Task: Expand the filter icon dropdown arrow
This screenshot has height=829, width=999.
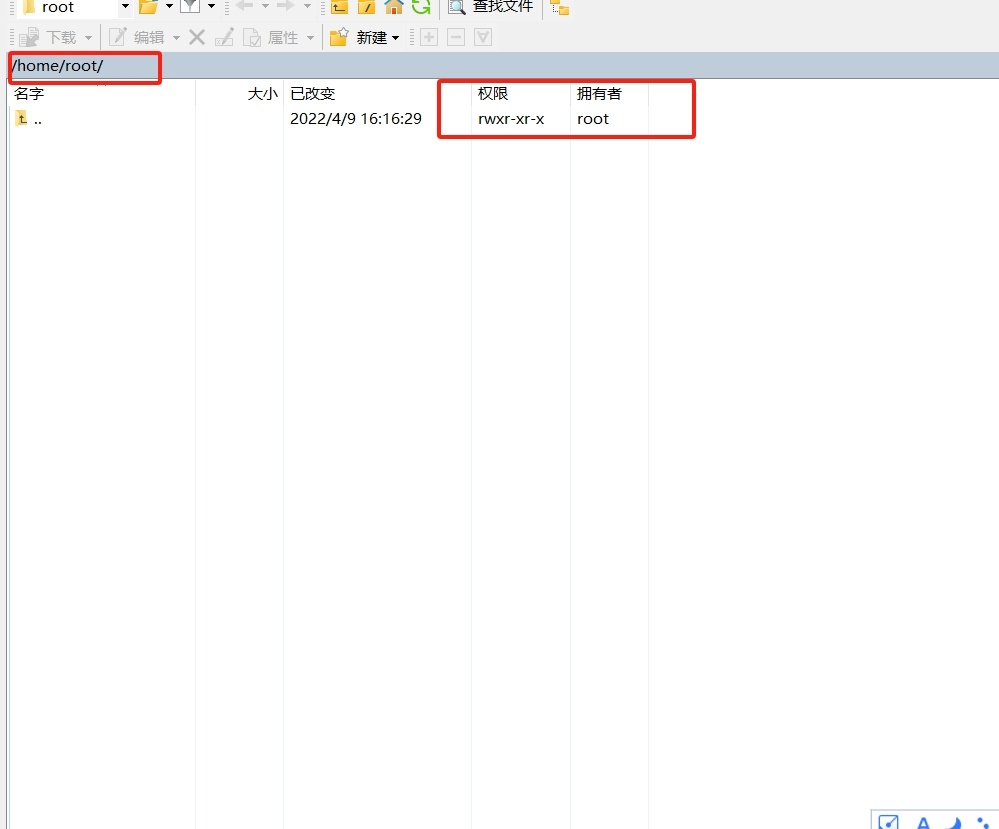Action: (x=211, y=7)
